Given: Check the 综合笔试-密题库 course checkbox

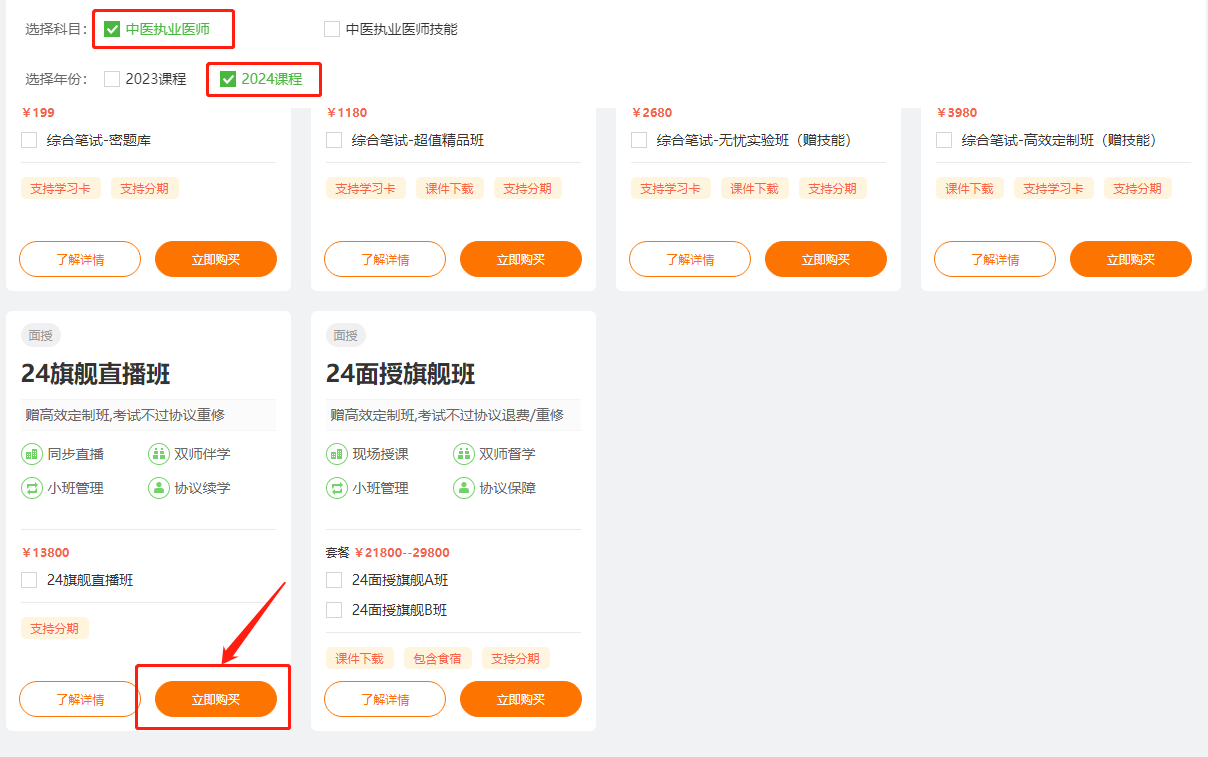Looking at the screenshot, I should 29,140.
